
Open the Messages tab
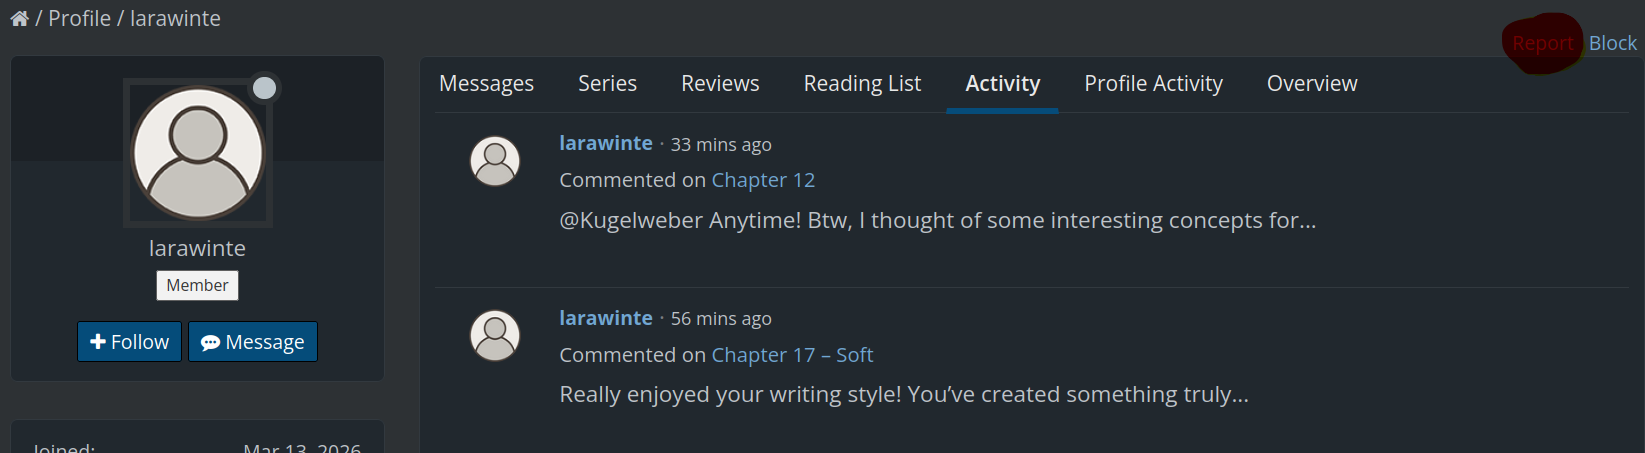pos(486,84)
